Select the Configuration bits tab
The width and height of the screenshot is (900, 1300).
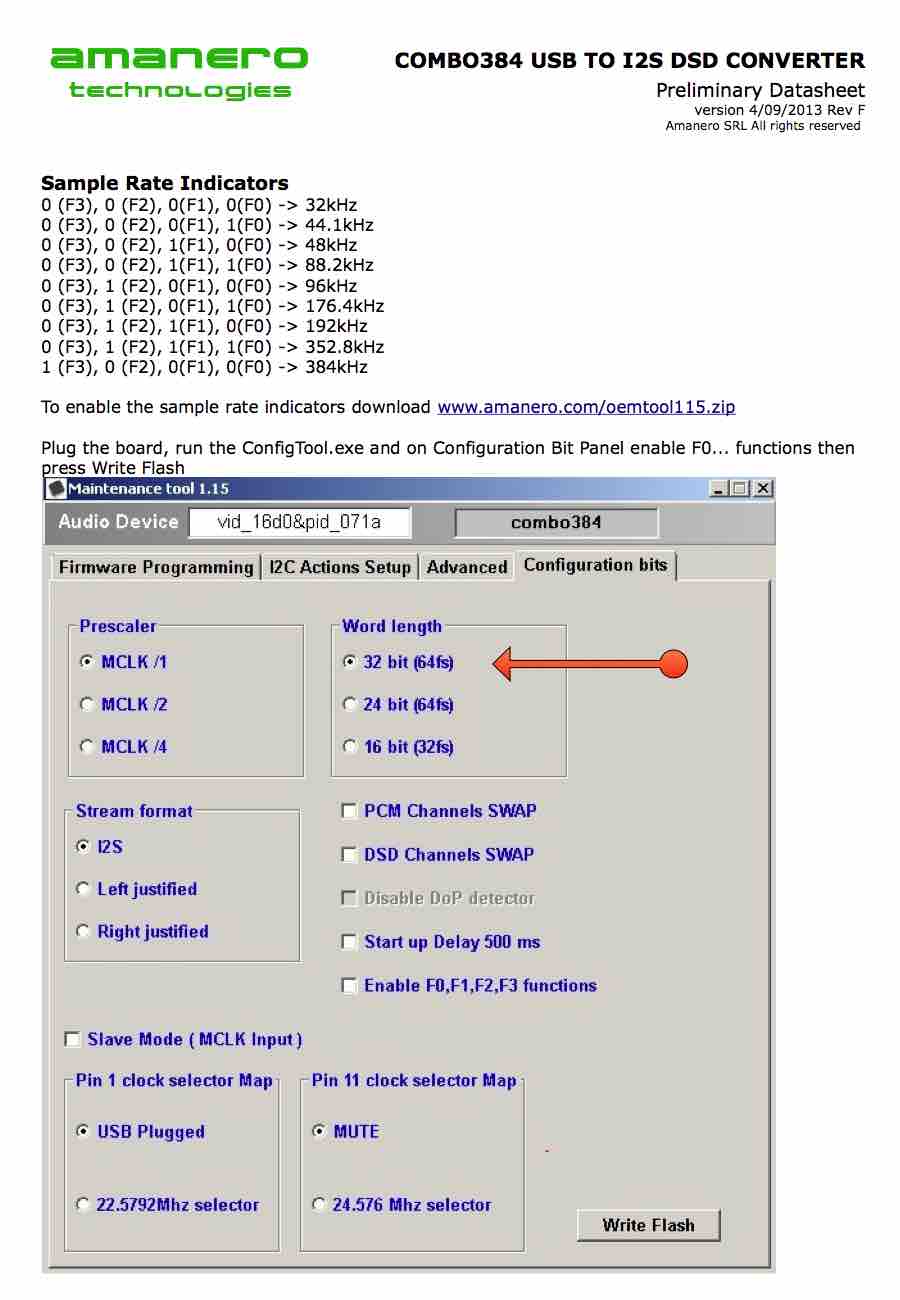point(596,565)
